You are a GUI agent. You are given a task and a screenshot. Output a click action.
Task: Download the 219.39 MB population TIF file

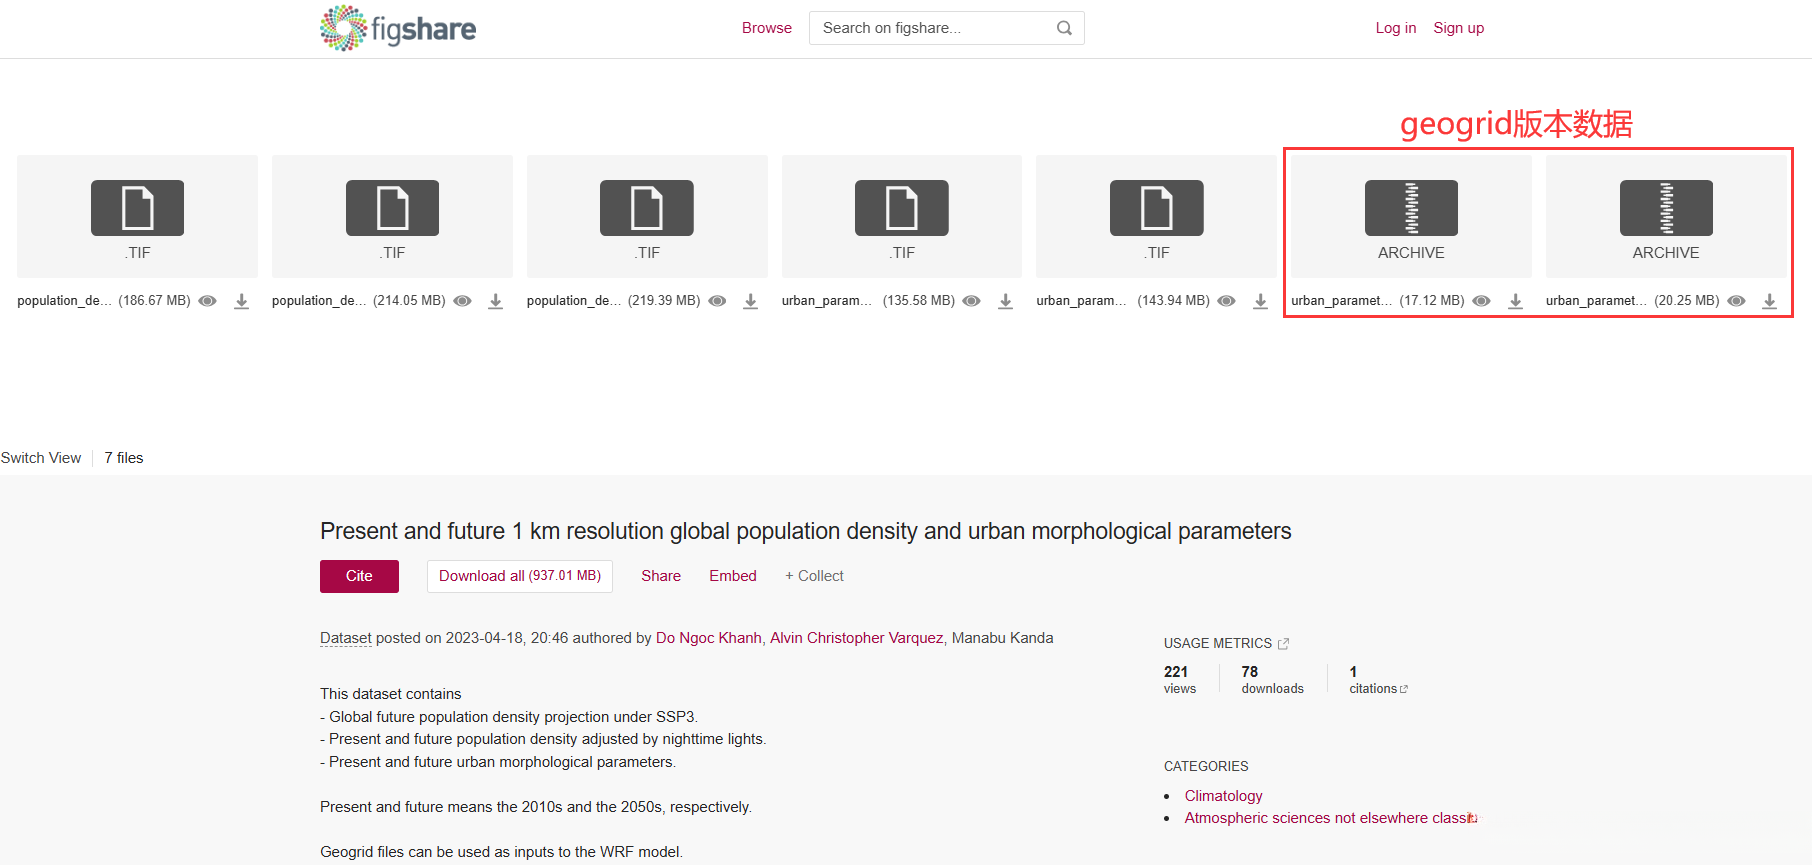[750, 301]
